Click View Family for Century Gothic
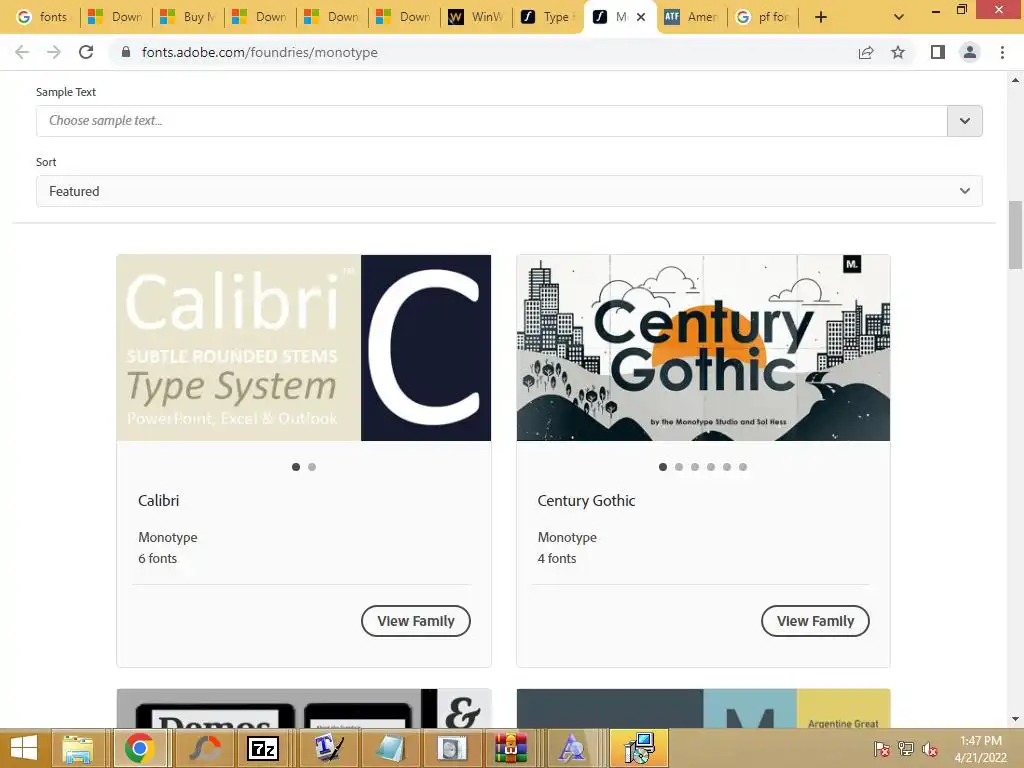 [816, 621]
